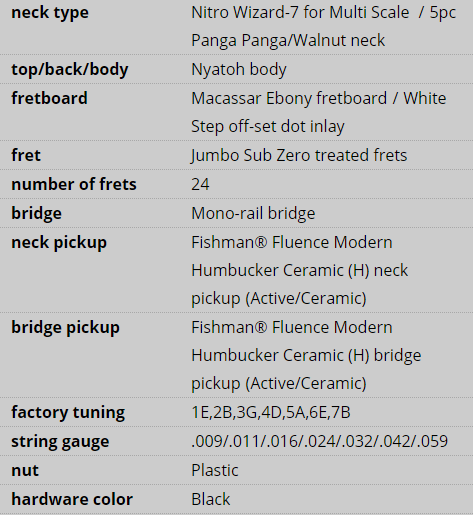The height and width of the screenshot is (515, 473).
Task: Select the nut value 'Plastic'
Action: (215, 470)
